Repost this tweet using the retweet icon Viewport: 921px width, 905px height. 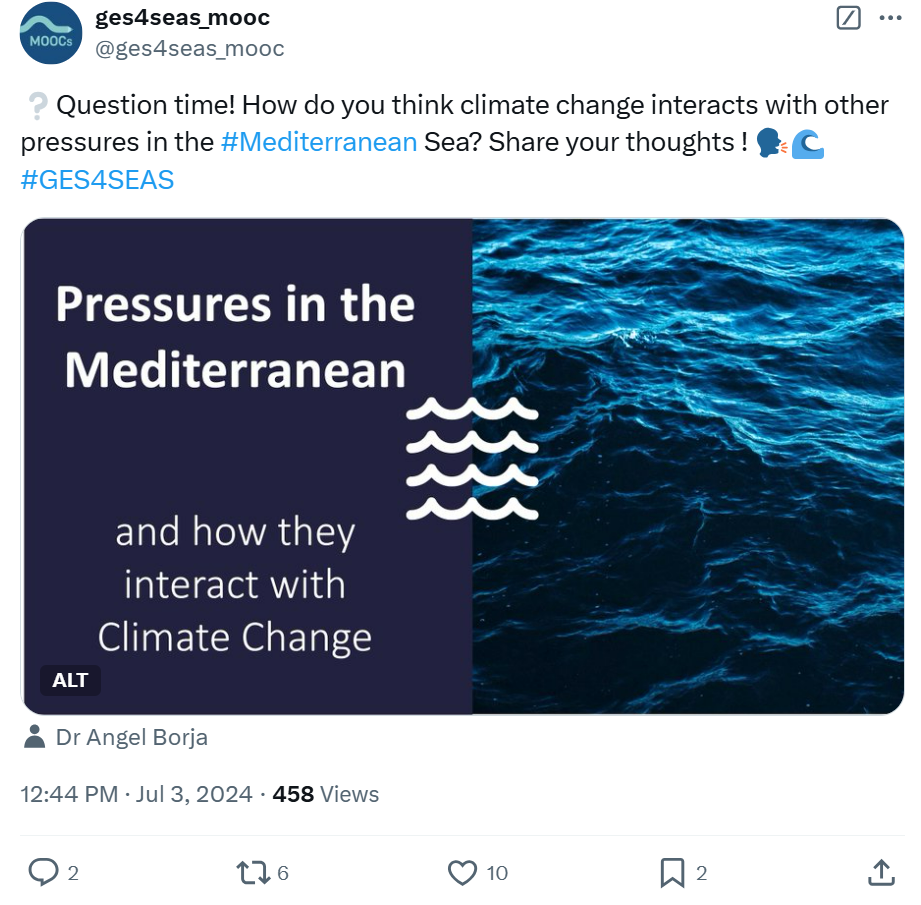tap(252, 873)
